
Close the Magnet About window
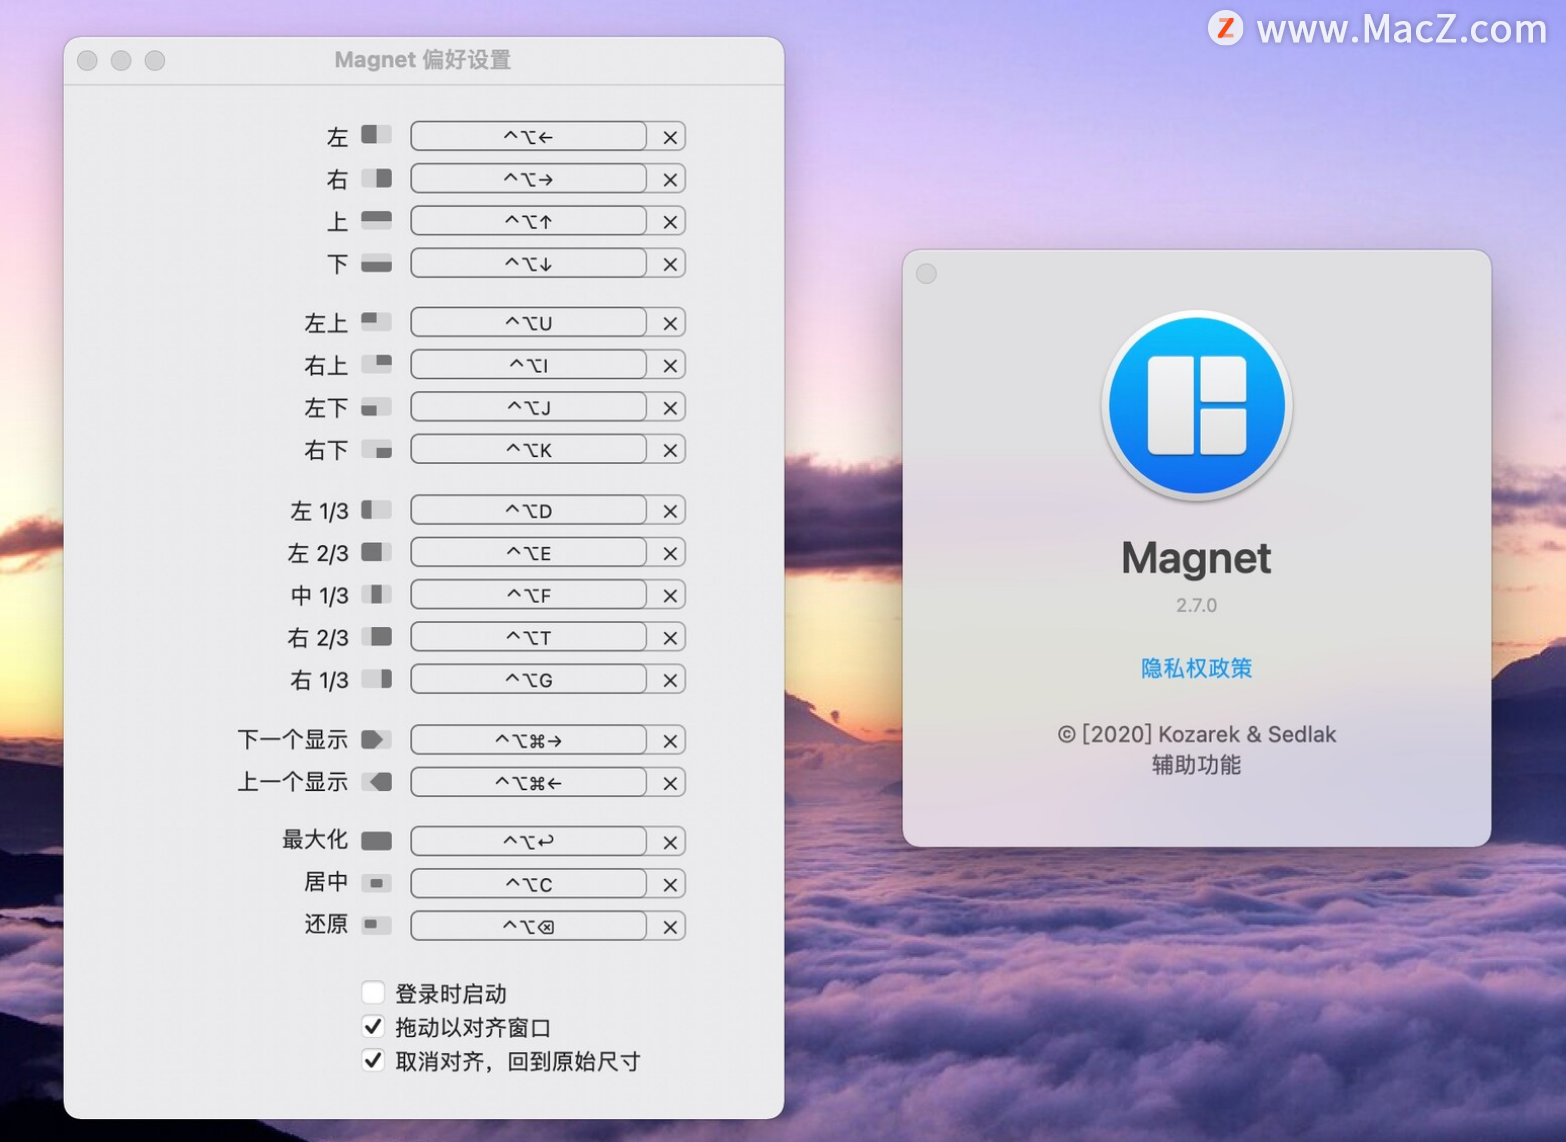pos(926,273)
